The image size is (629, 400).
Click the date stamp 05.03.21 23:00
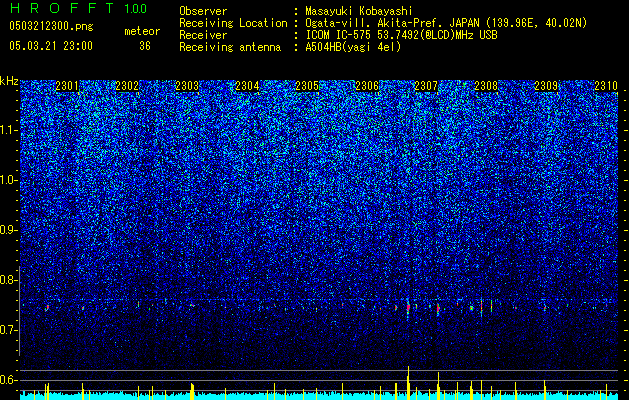coord(51,46)
